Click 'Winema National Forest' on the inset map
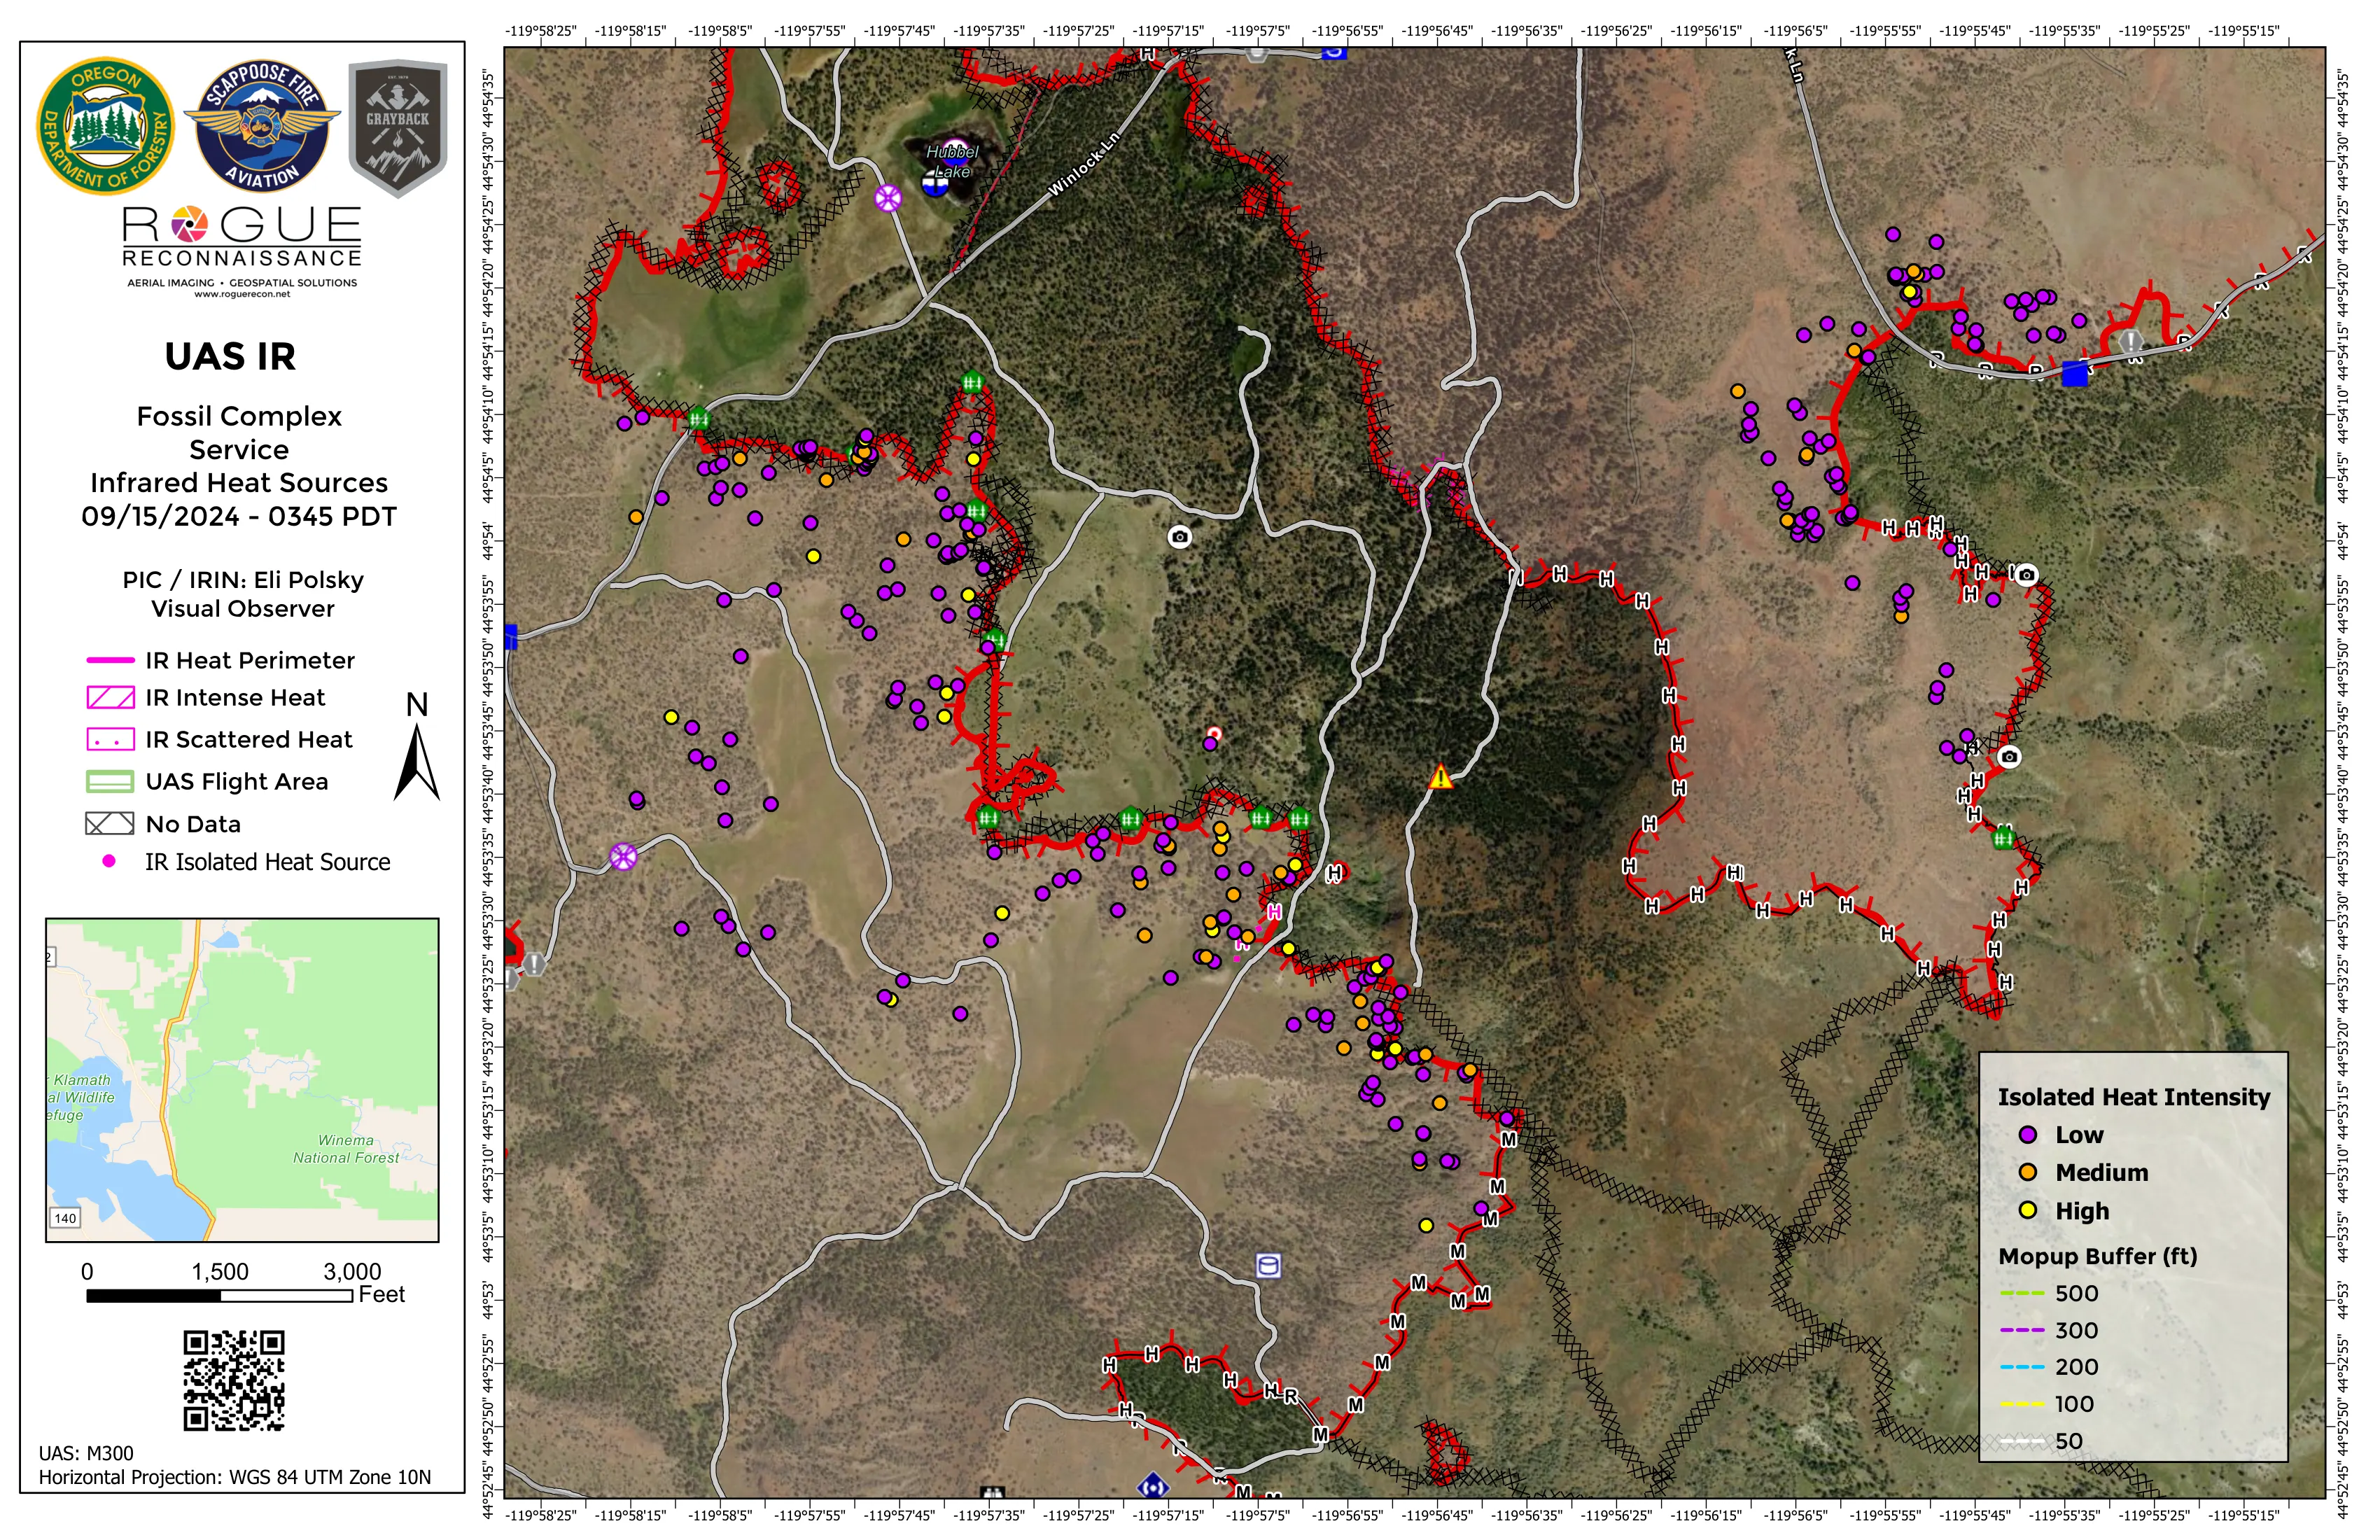Screen dimensions: 2380x1540 click(x=346, y=1149)
